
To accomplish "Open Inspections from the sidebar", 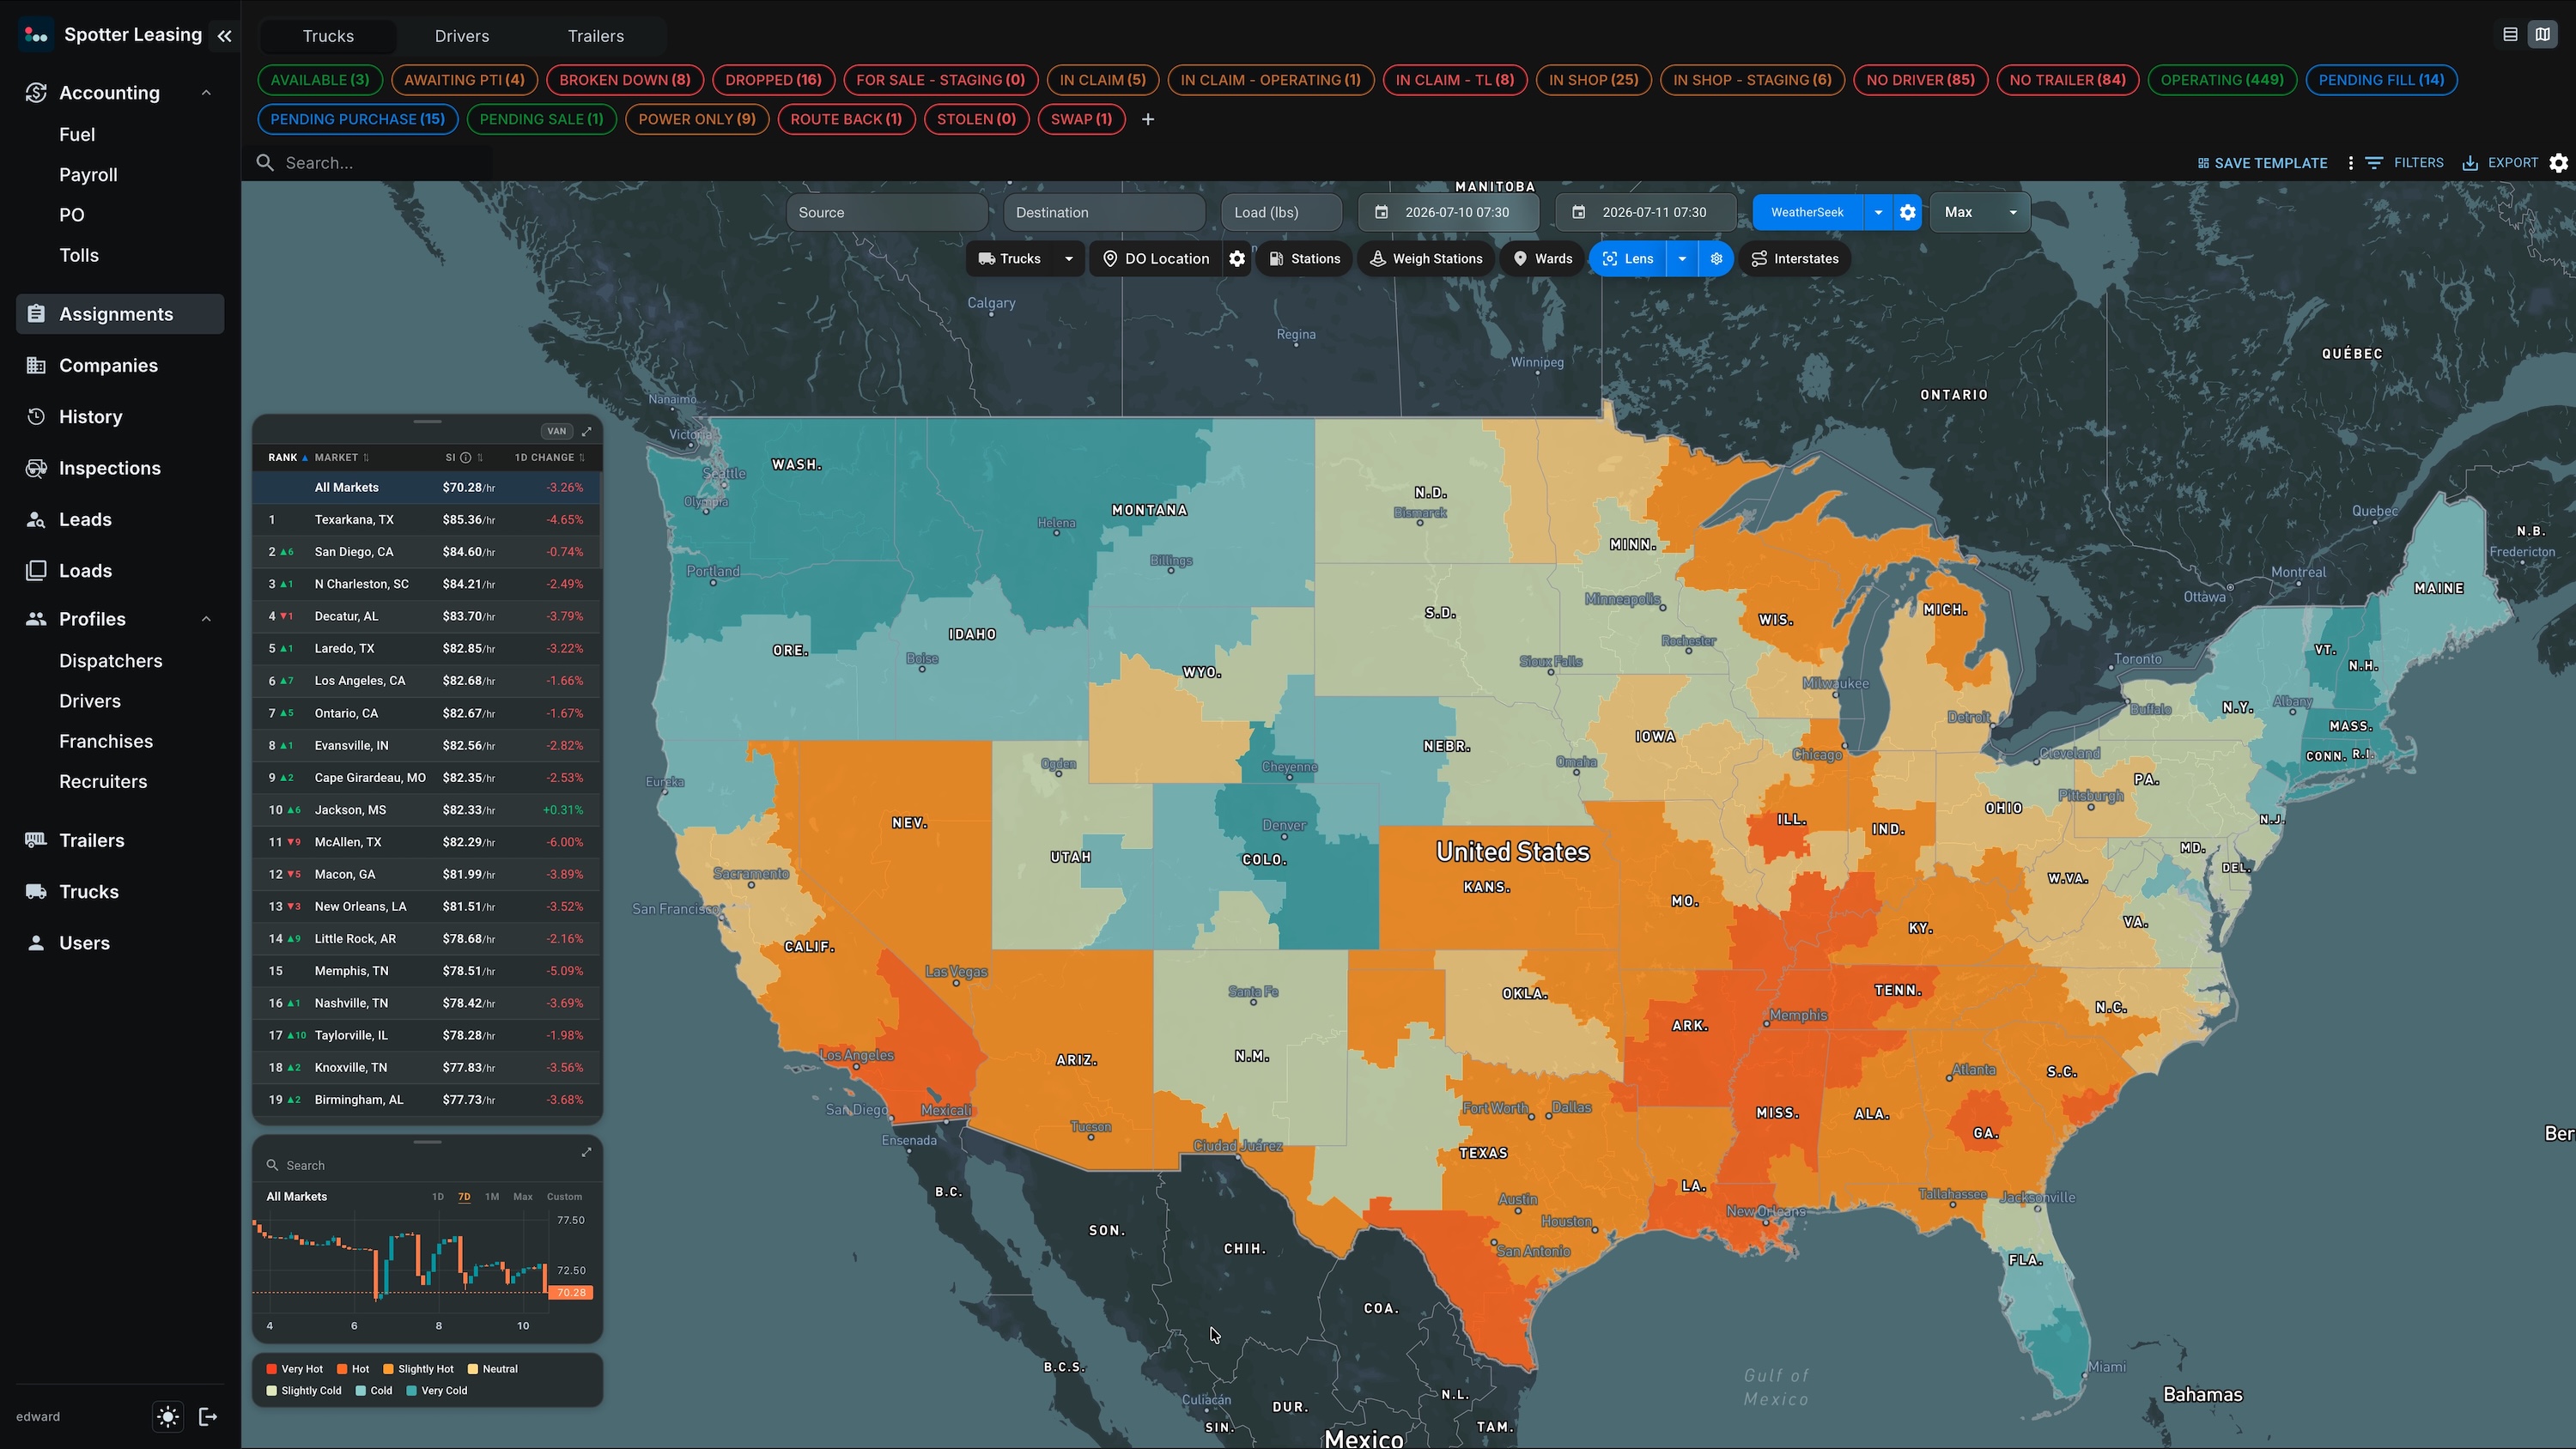I will (120, 468).
